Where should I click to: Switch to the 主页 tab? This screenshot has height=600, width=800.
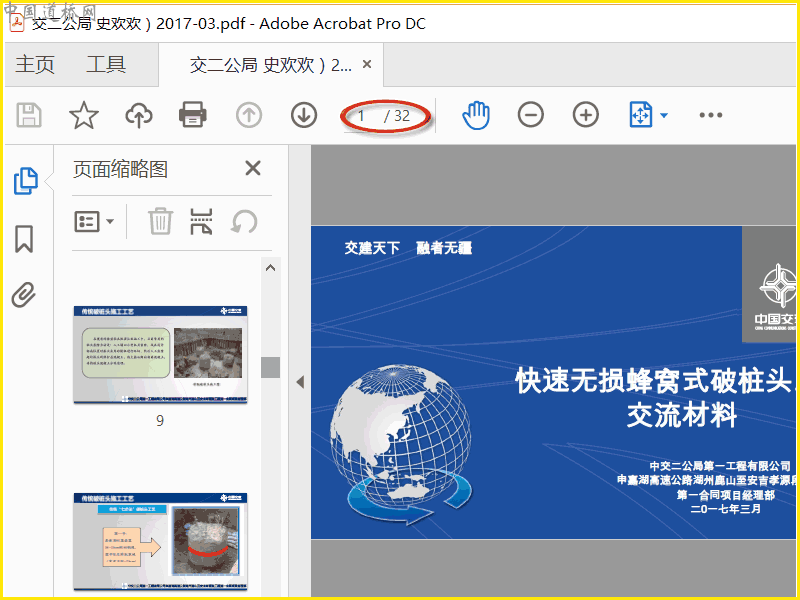(35, 65)
